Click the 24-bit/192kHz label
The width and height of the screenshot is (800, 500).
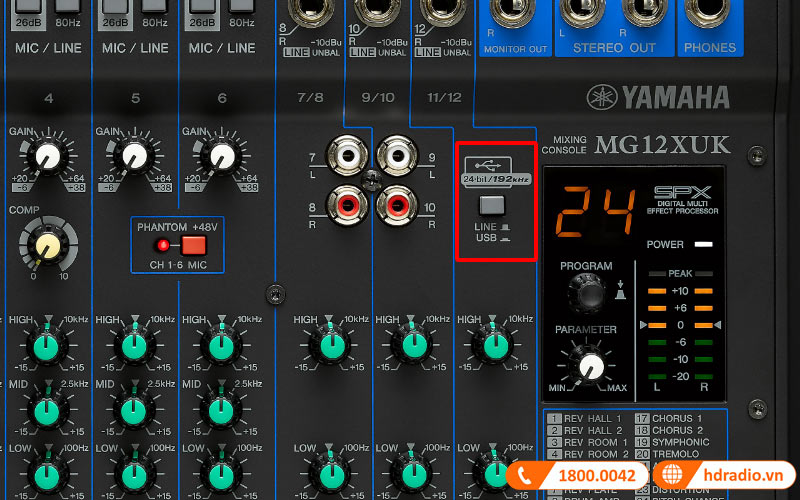coord(496,180)
